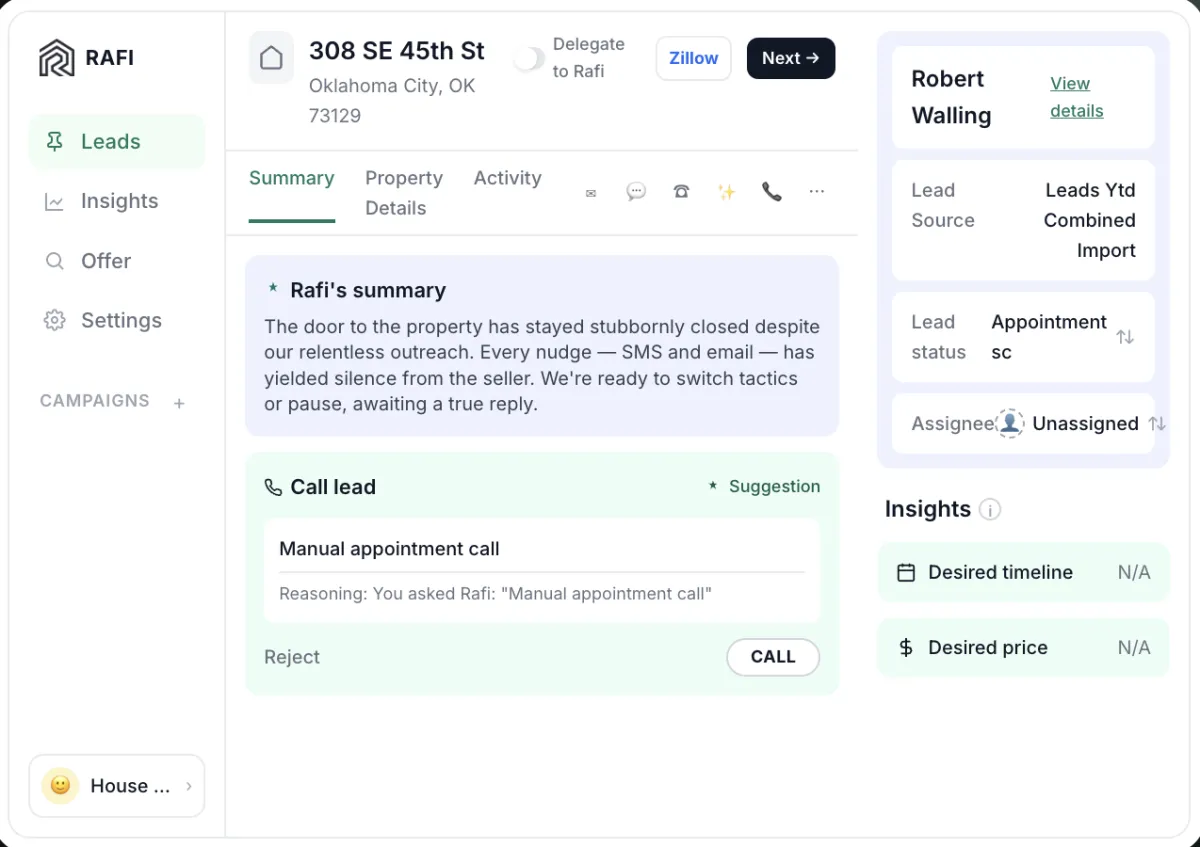The width and height of the screenshot is (1200, 847).
Task: Click the smiley avatar in account switcher
Action: coord(60,786)
